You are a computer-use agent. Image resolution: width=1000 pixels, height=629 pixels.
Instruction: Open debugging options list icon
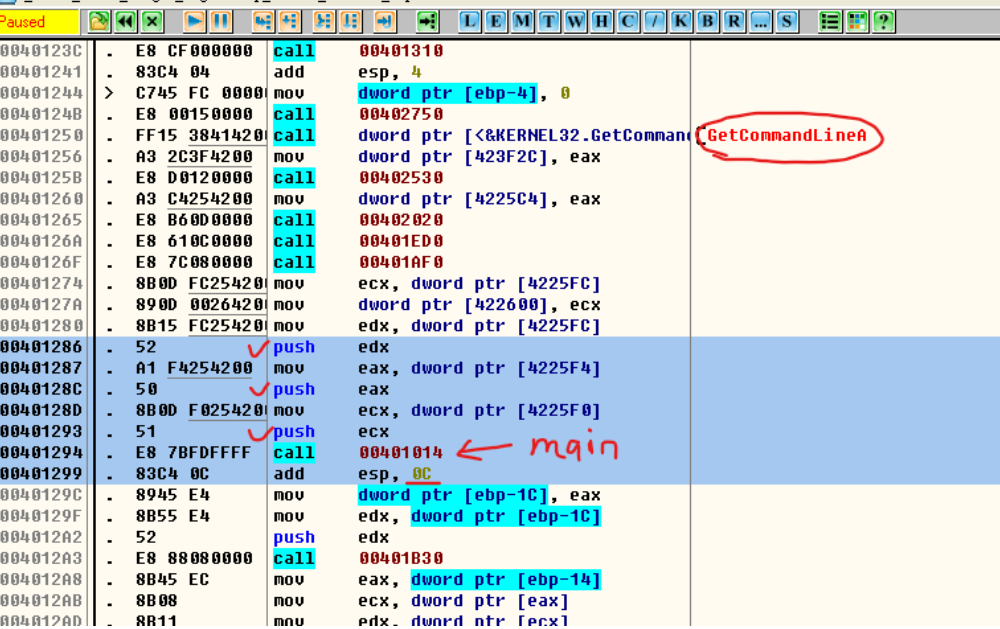point(830,20)
